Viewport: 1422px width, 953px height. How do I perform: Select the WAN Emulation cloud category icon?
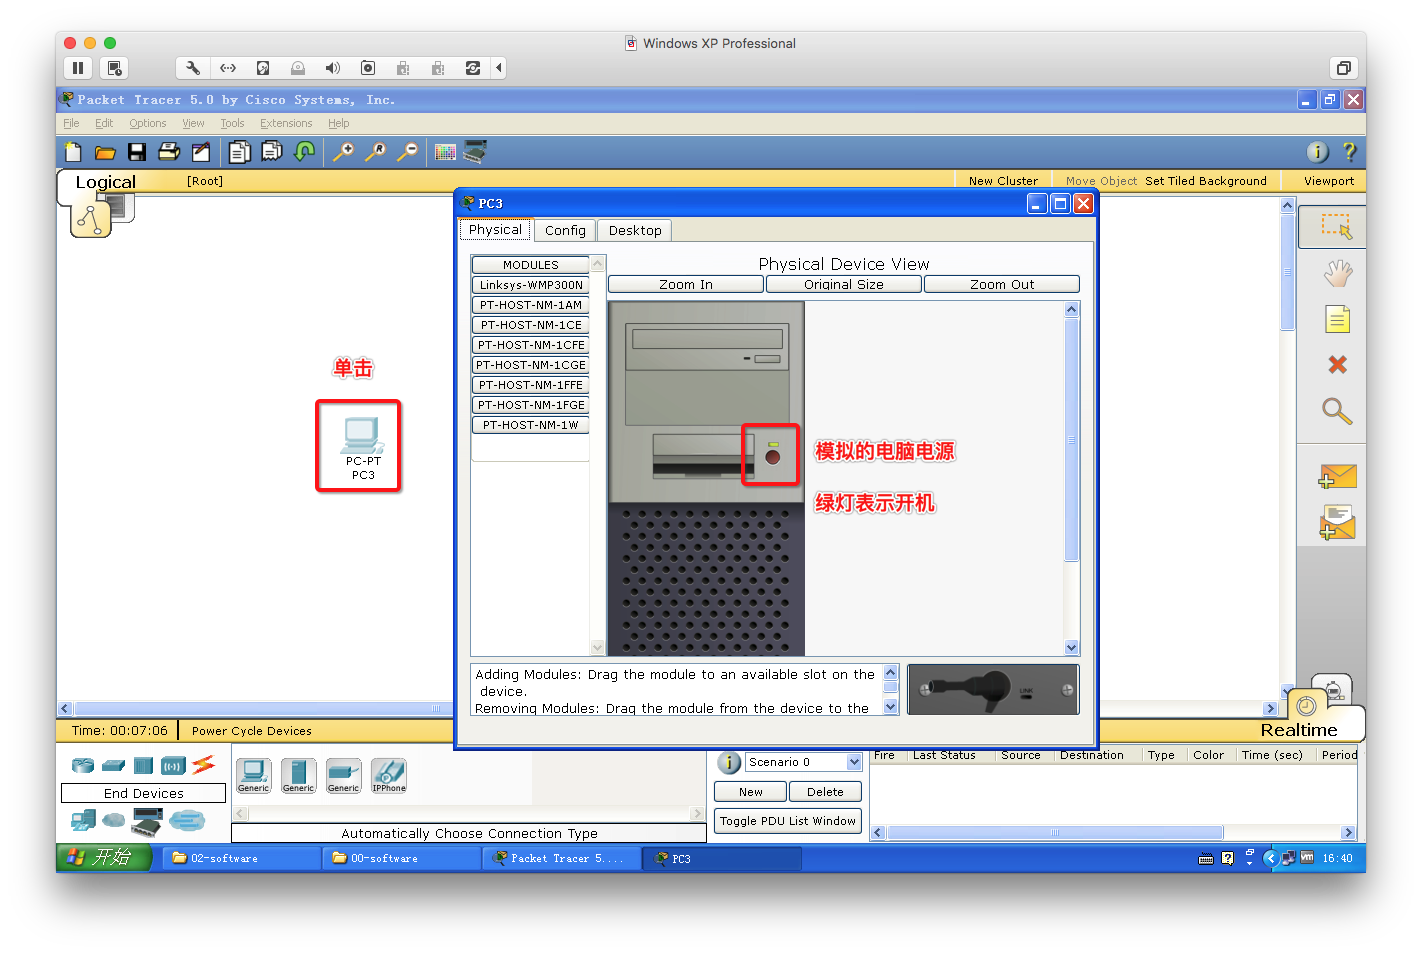coord(114,821)
